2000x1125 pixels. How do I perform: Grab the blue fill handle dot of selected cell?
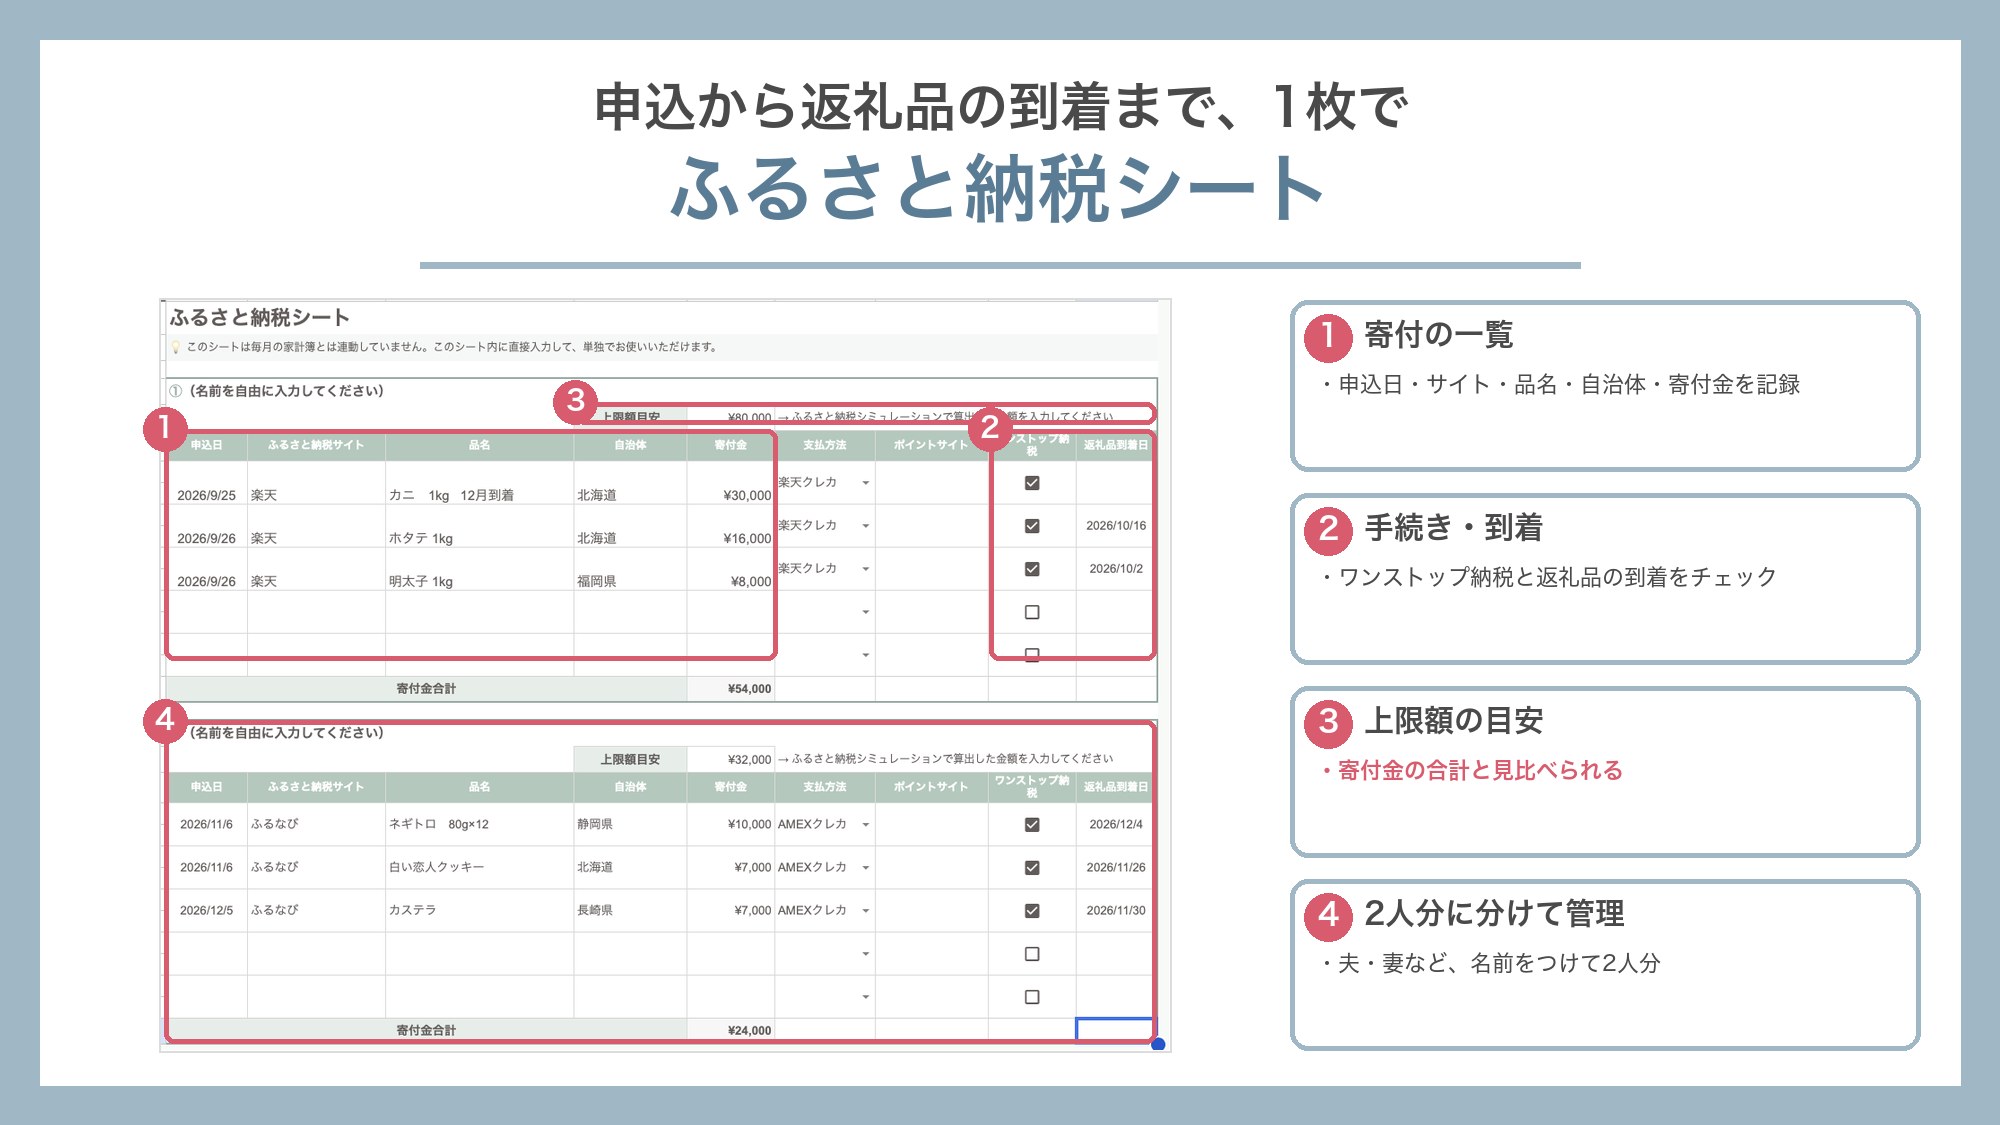[1158, 1045]
